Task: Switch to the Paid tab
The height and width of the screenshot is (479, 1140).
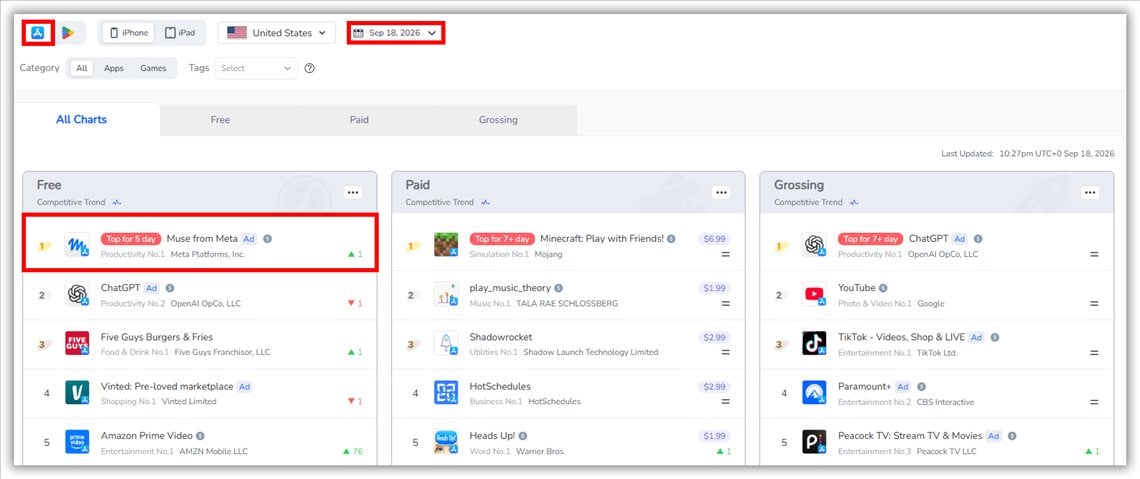Action: [x=359, y=120]
